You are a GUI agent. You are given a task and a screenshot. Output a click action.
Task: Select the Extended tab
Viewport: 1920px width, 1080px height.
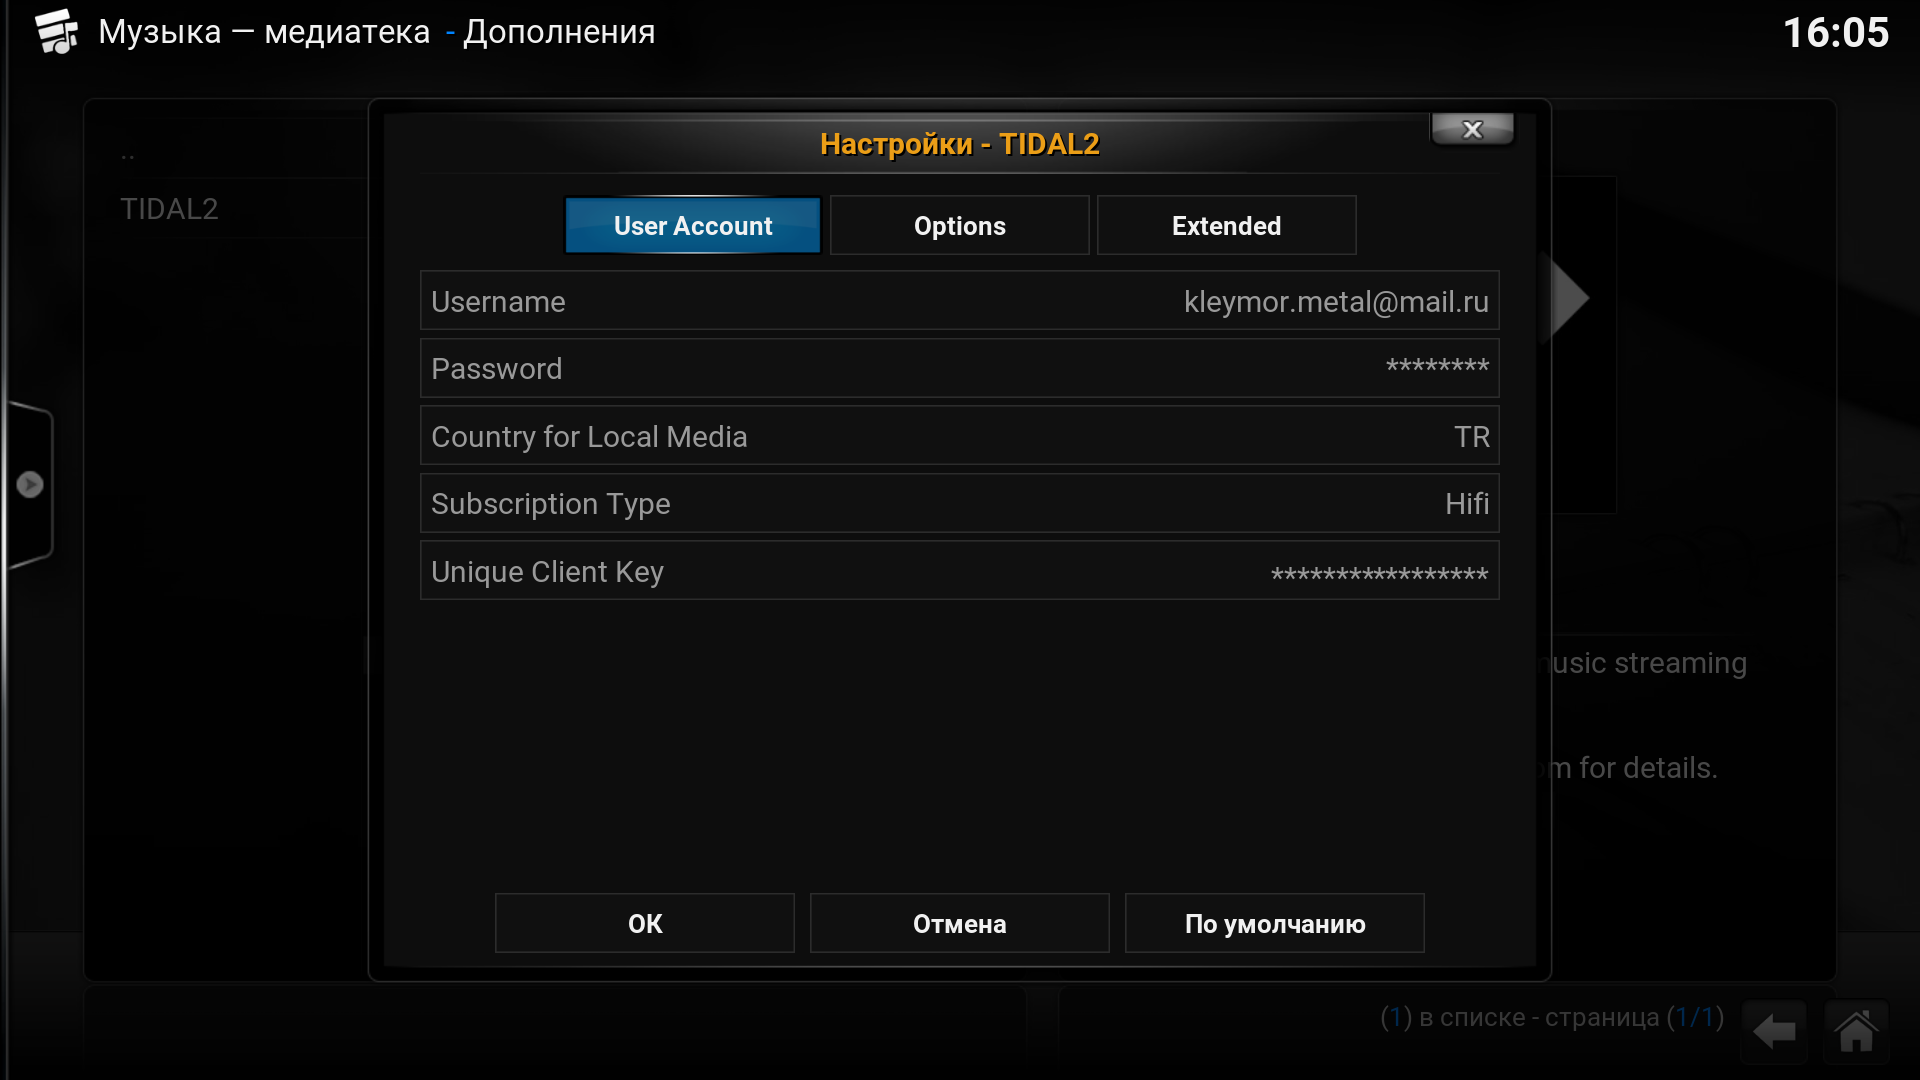[x=1227, y=226]
